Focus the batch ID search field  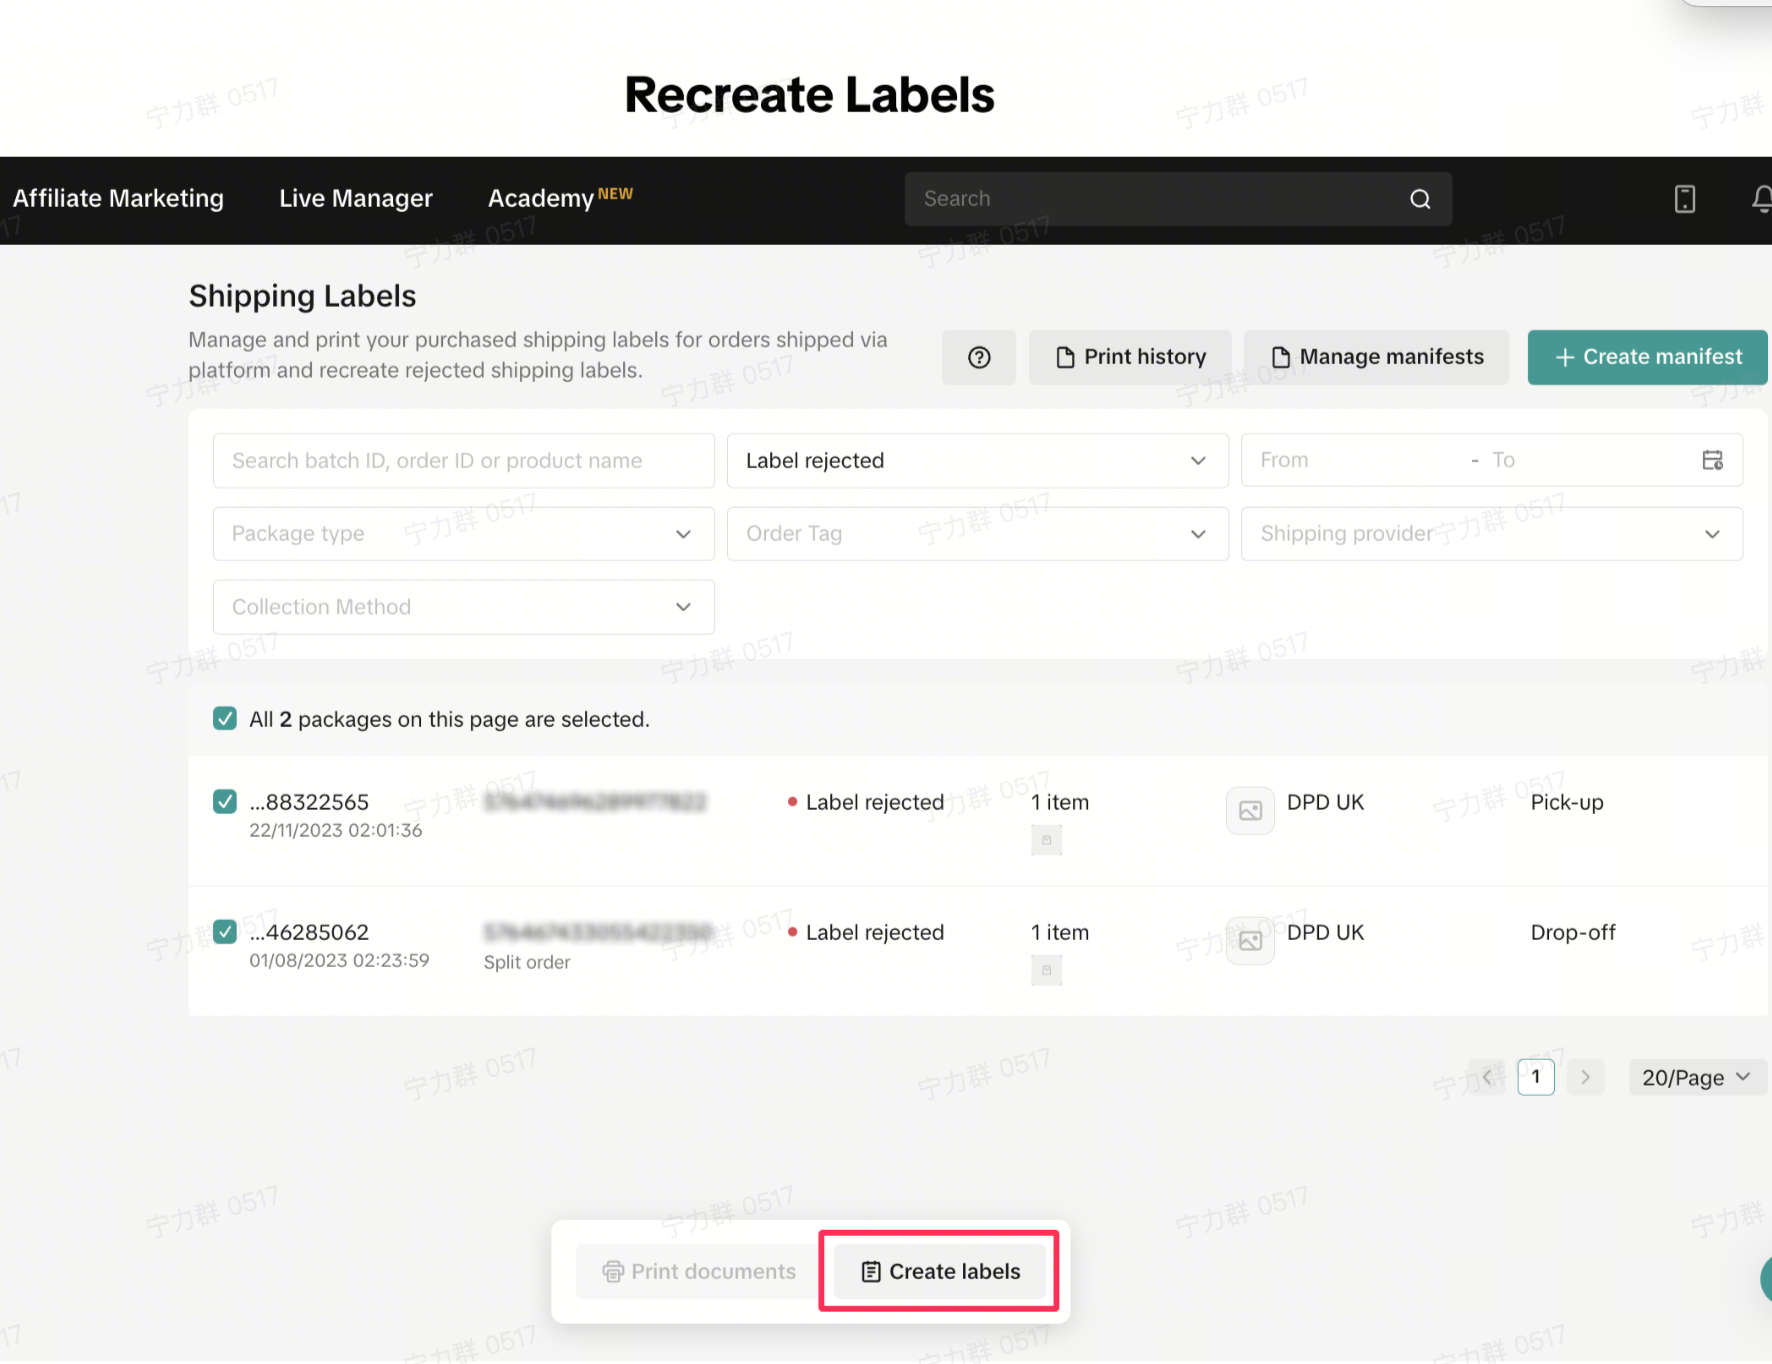click(463, 461)
